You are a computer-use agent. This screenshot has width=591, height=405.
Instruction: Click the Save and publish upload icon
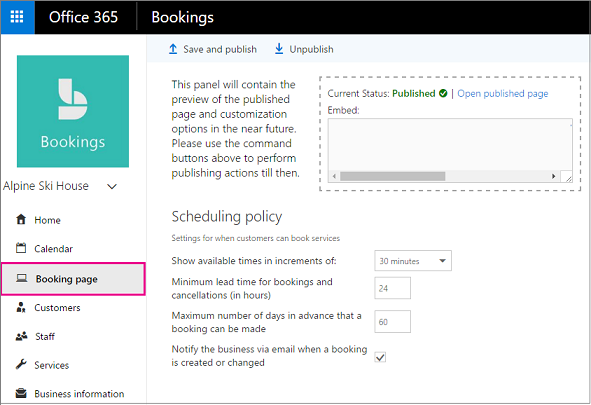(173, 49)
